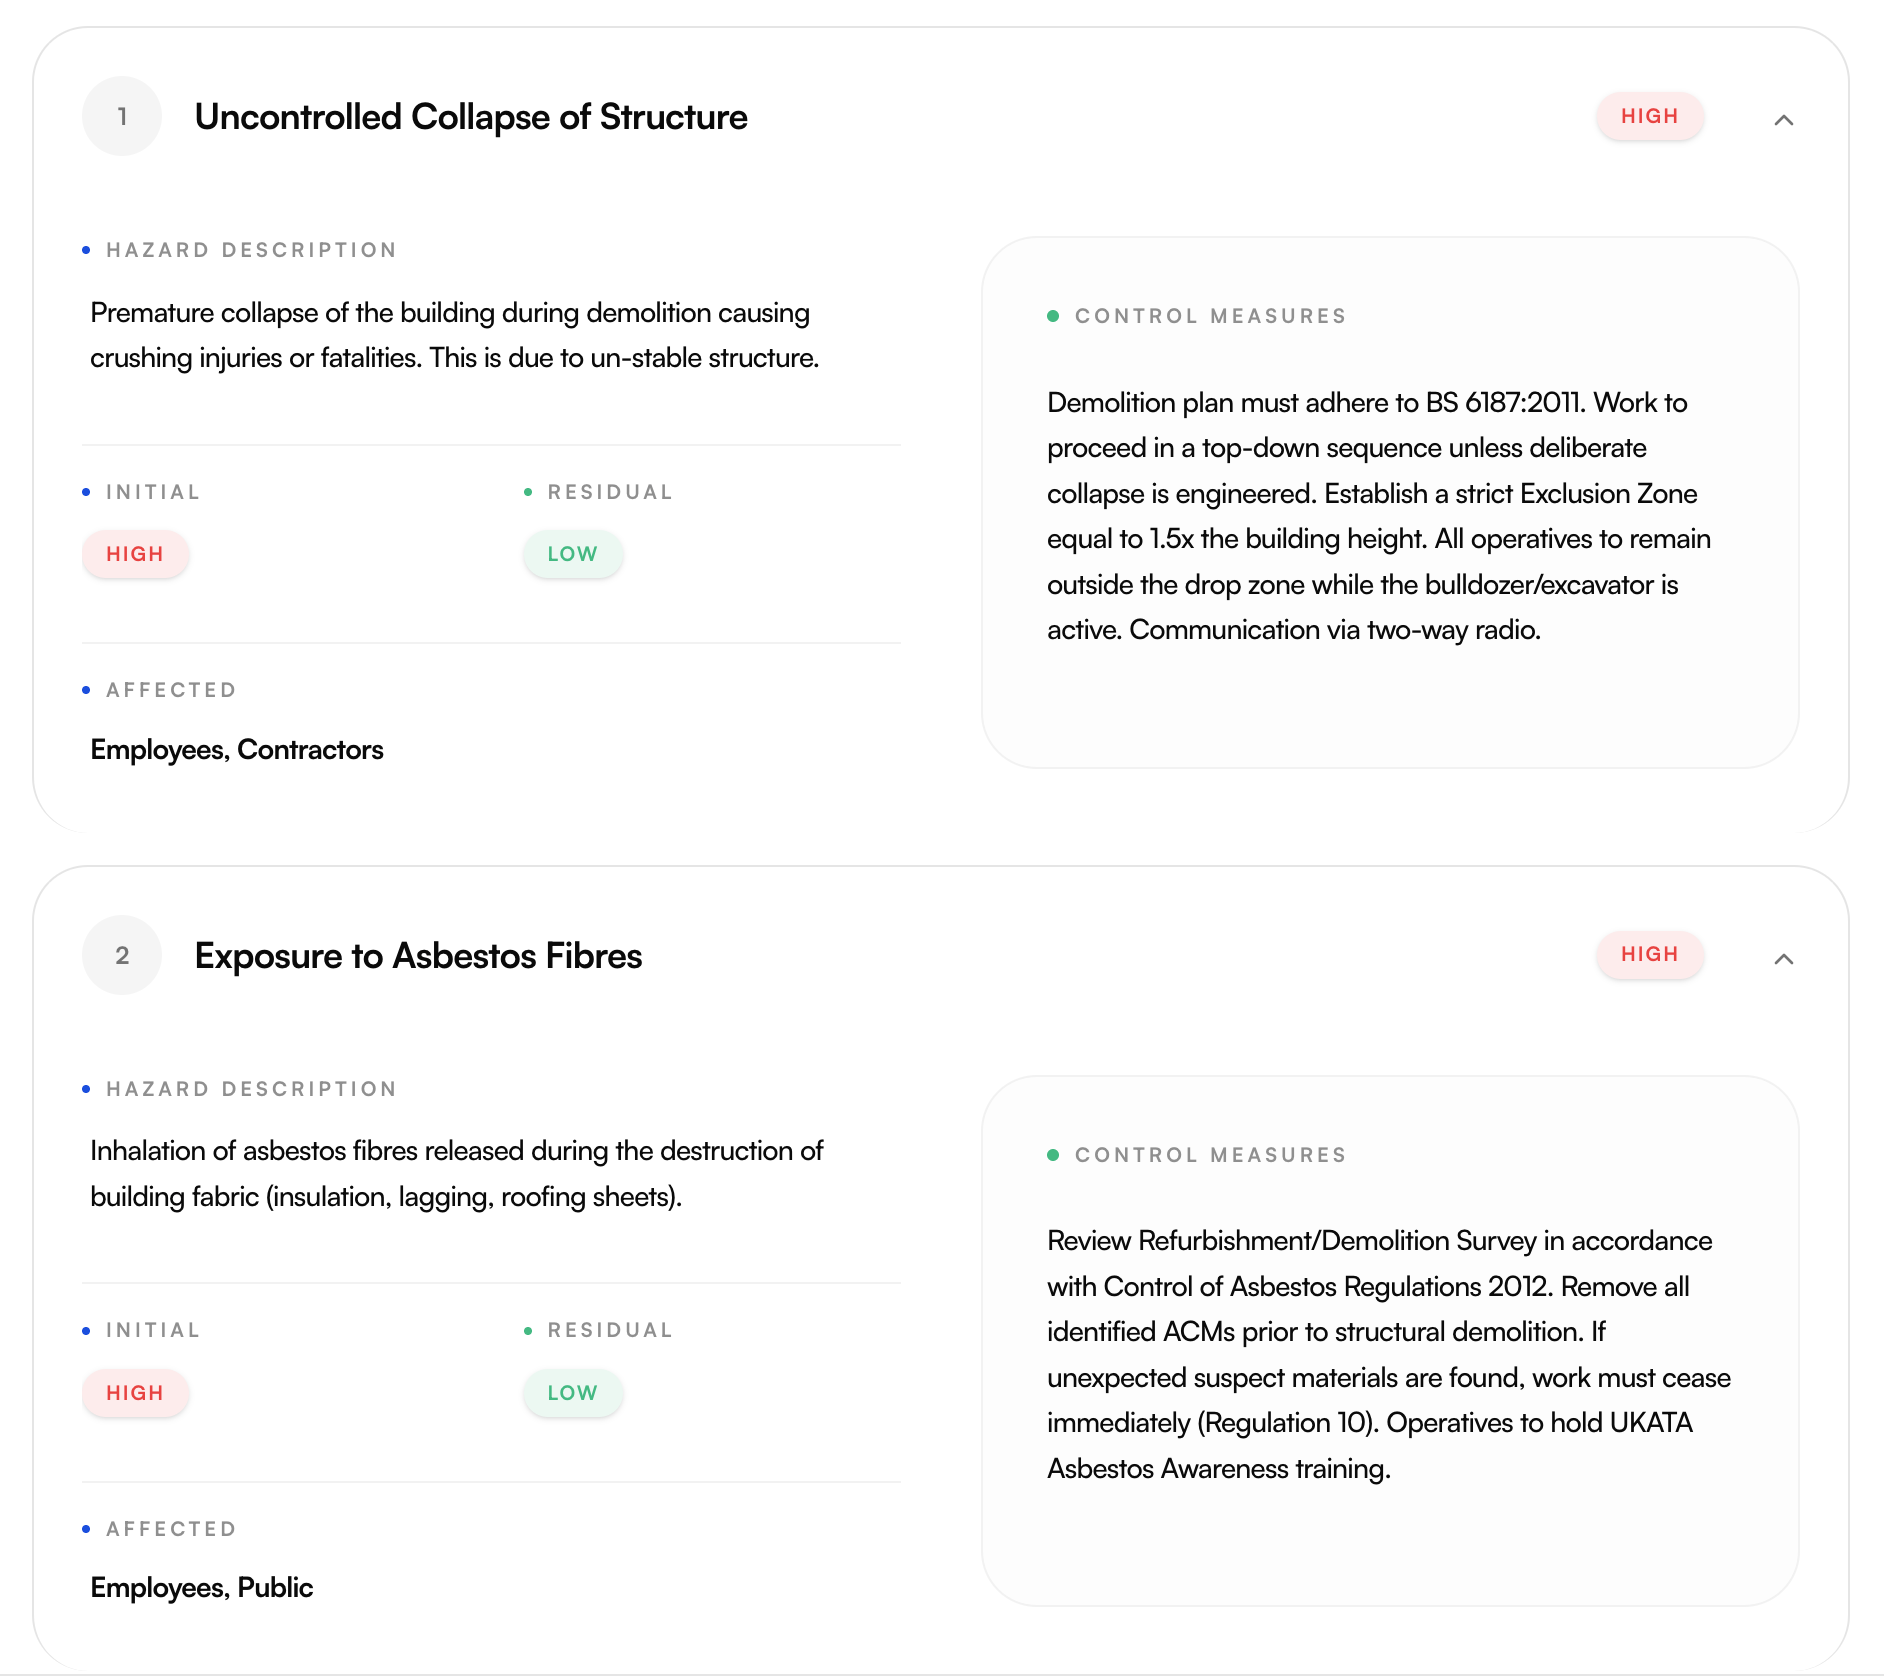Image resolution: width=1884 pixels, height=1678 pixels.
Task: Collapse the Exposure to Asbestos Fibres card
Action: (x=1785, y=957)
